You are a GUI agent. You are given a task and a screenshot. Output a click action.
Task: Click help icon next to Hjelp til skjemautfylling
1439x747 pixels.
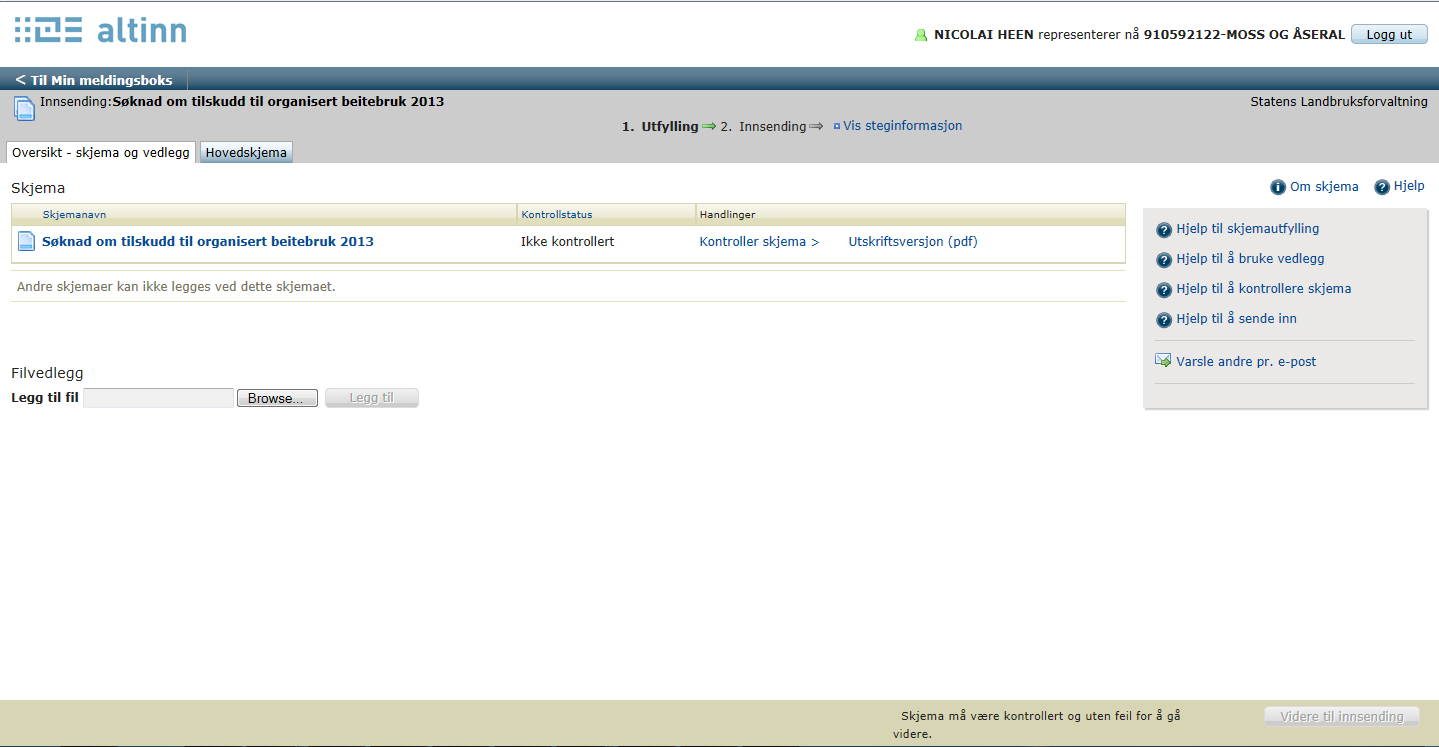tap(1163, 230)
